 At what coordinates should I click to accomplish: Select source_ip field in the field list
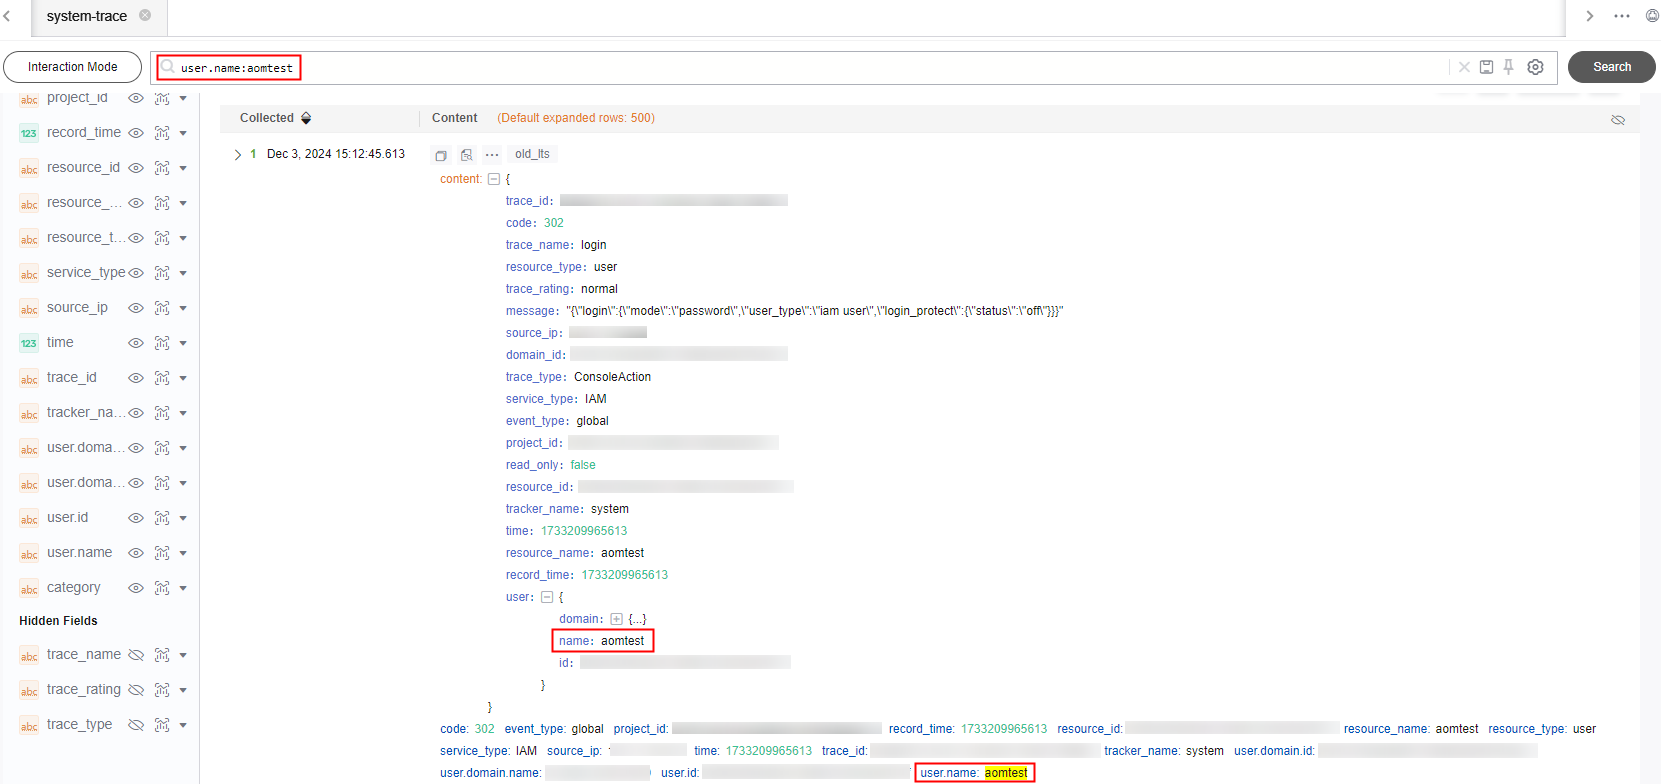click(77, 308)
